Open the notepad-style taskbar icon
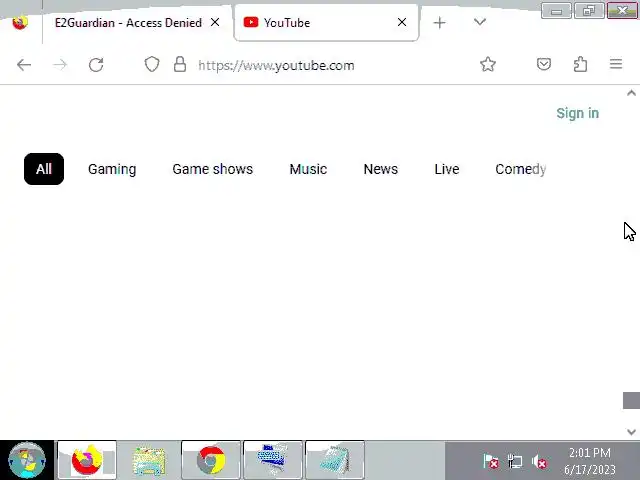The width and height of the screenshot is (640, 480). [335, 460]
